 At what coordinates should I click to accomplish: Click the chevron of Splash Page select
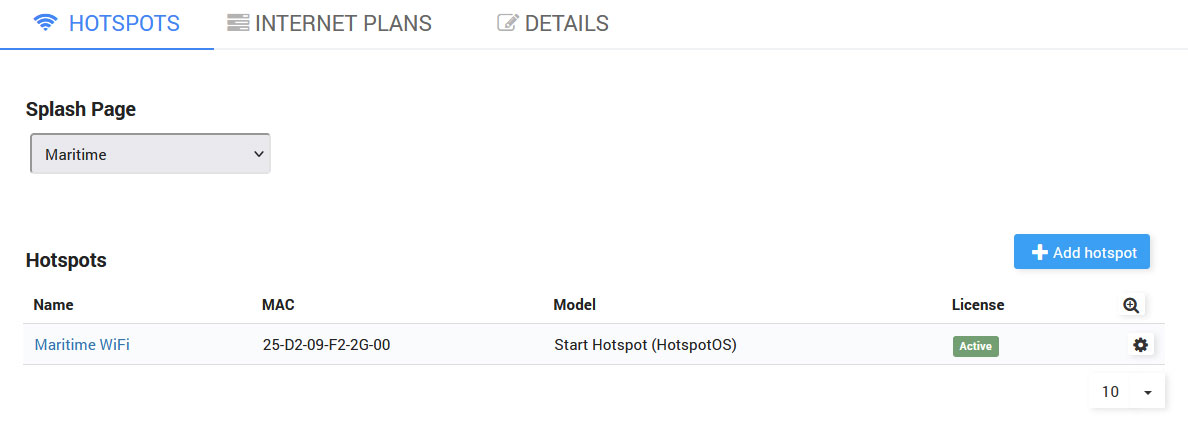tap(258, 154)
